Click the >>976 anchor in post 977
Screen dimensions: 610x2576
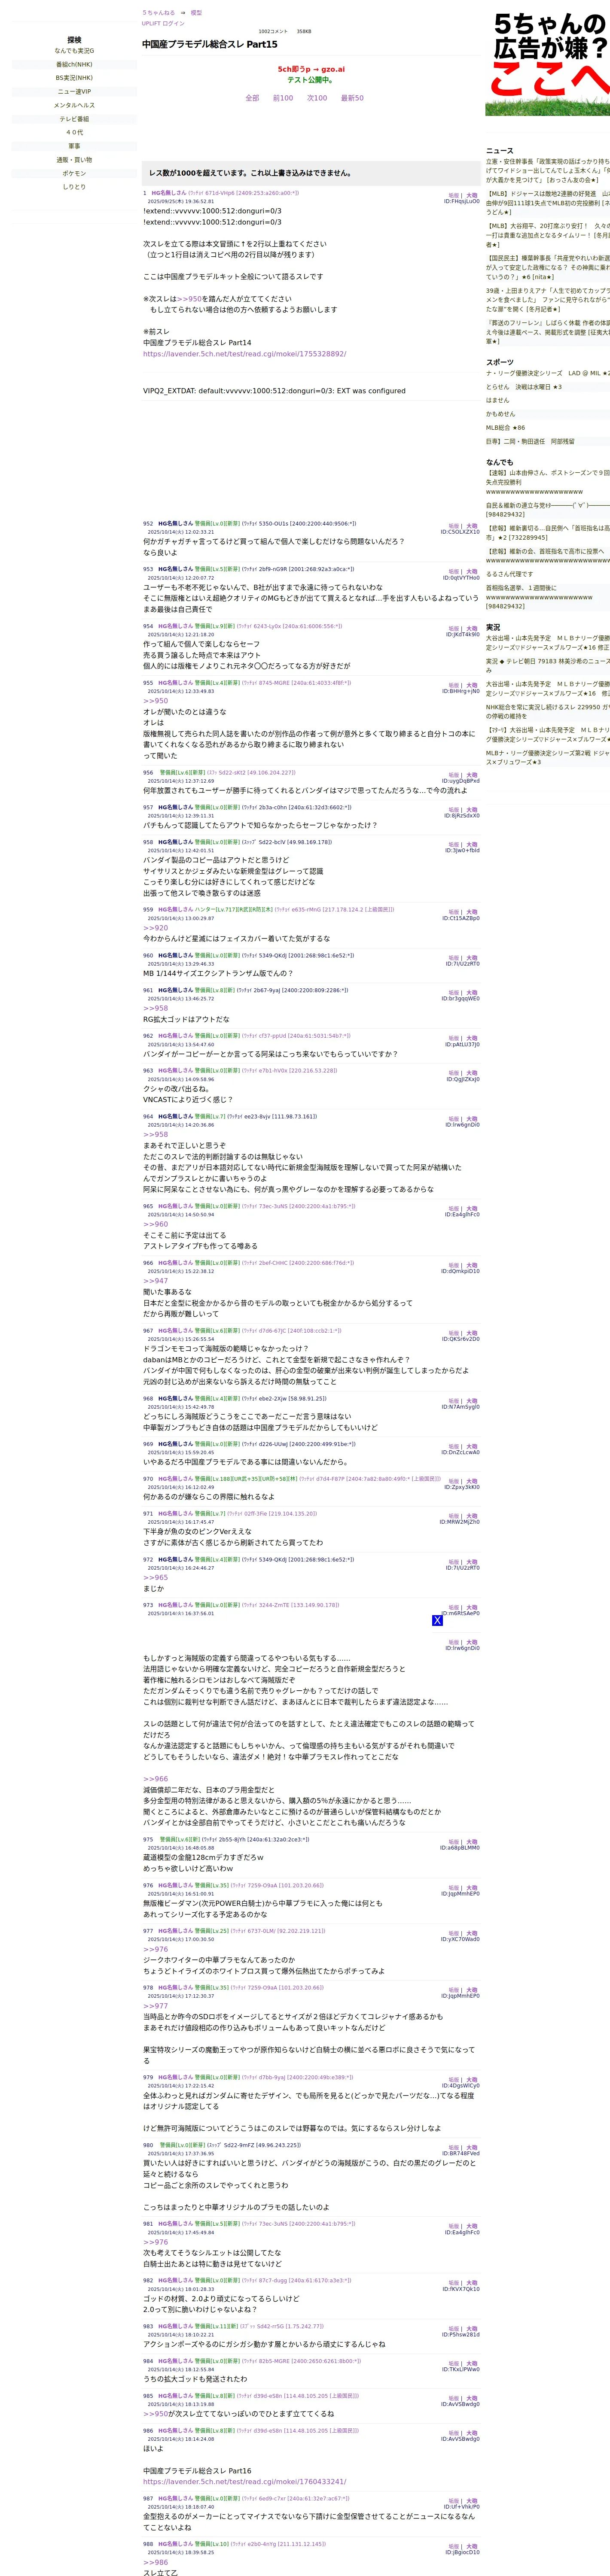pyautogui.click(x=155, y=1949)
